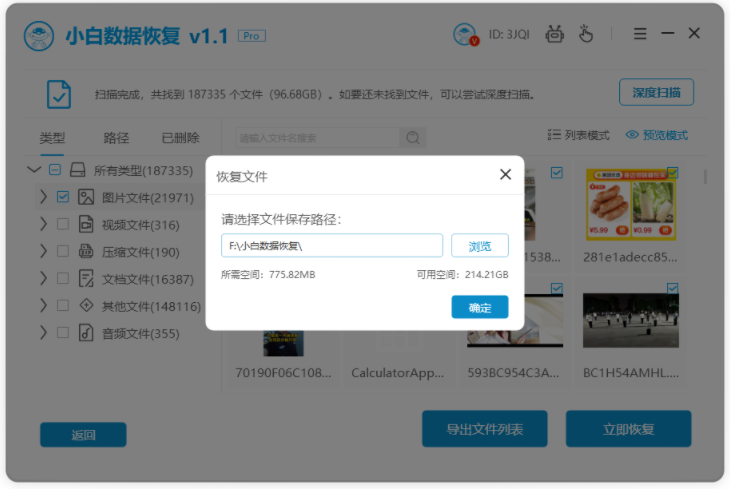Viewport: 730px width, 489px height.
Task: Open the hamburger menu icon
Action: coord(640,34)
